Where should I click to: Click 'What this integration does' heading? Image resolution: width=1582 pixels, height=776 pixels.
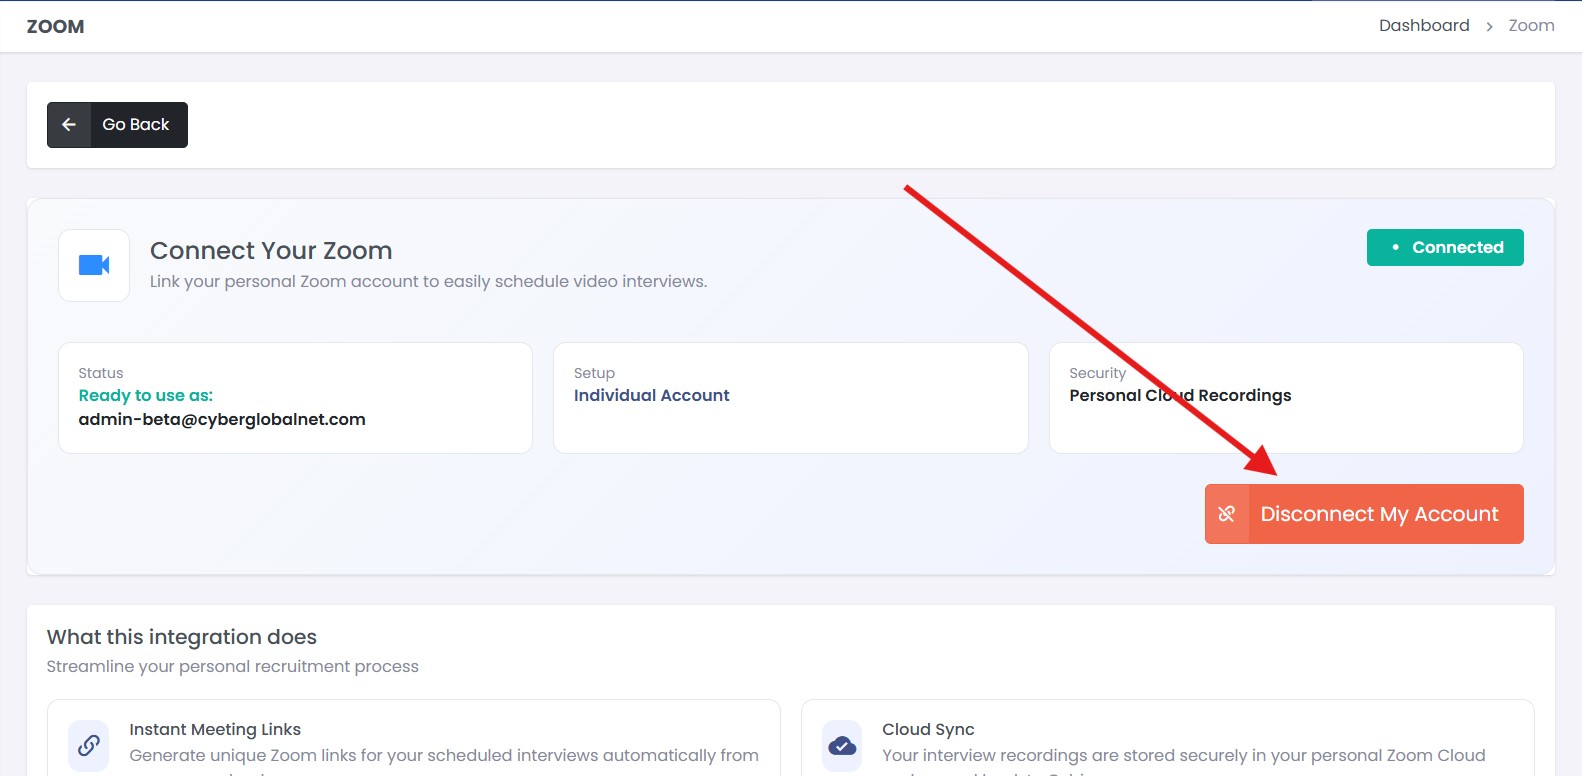(182, 637)
